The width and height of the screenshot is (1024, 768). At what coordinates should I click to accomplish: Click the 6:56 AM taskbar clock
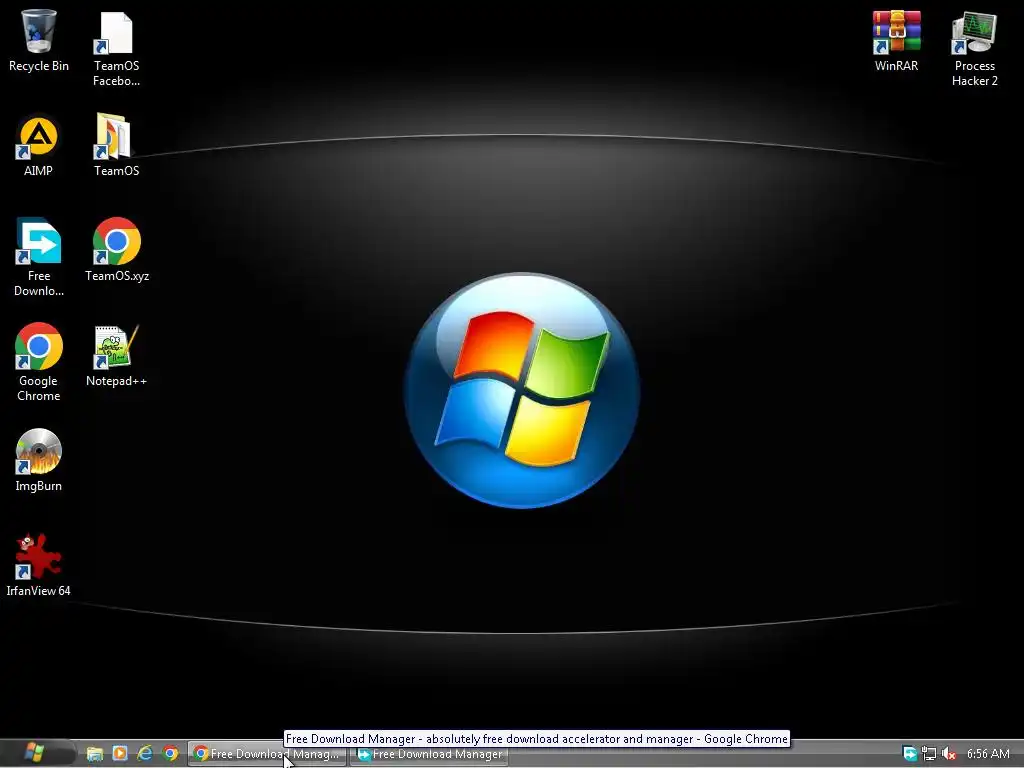coord(988,754)
